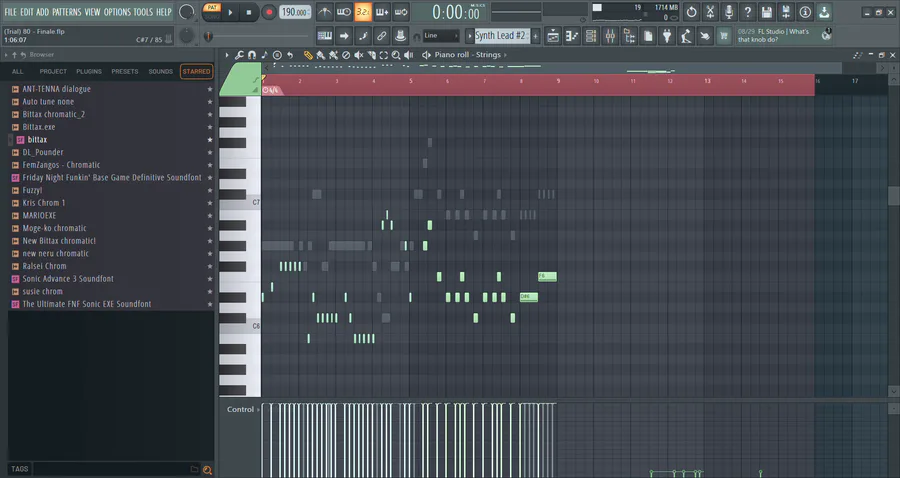Toggle wait for input before recording
The image size is (900, 478).
tap(344, 11)
